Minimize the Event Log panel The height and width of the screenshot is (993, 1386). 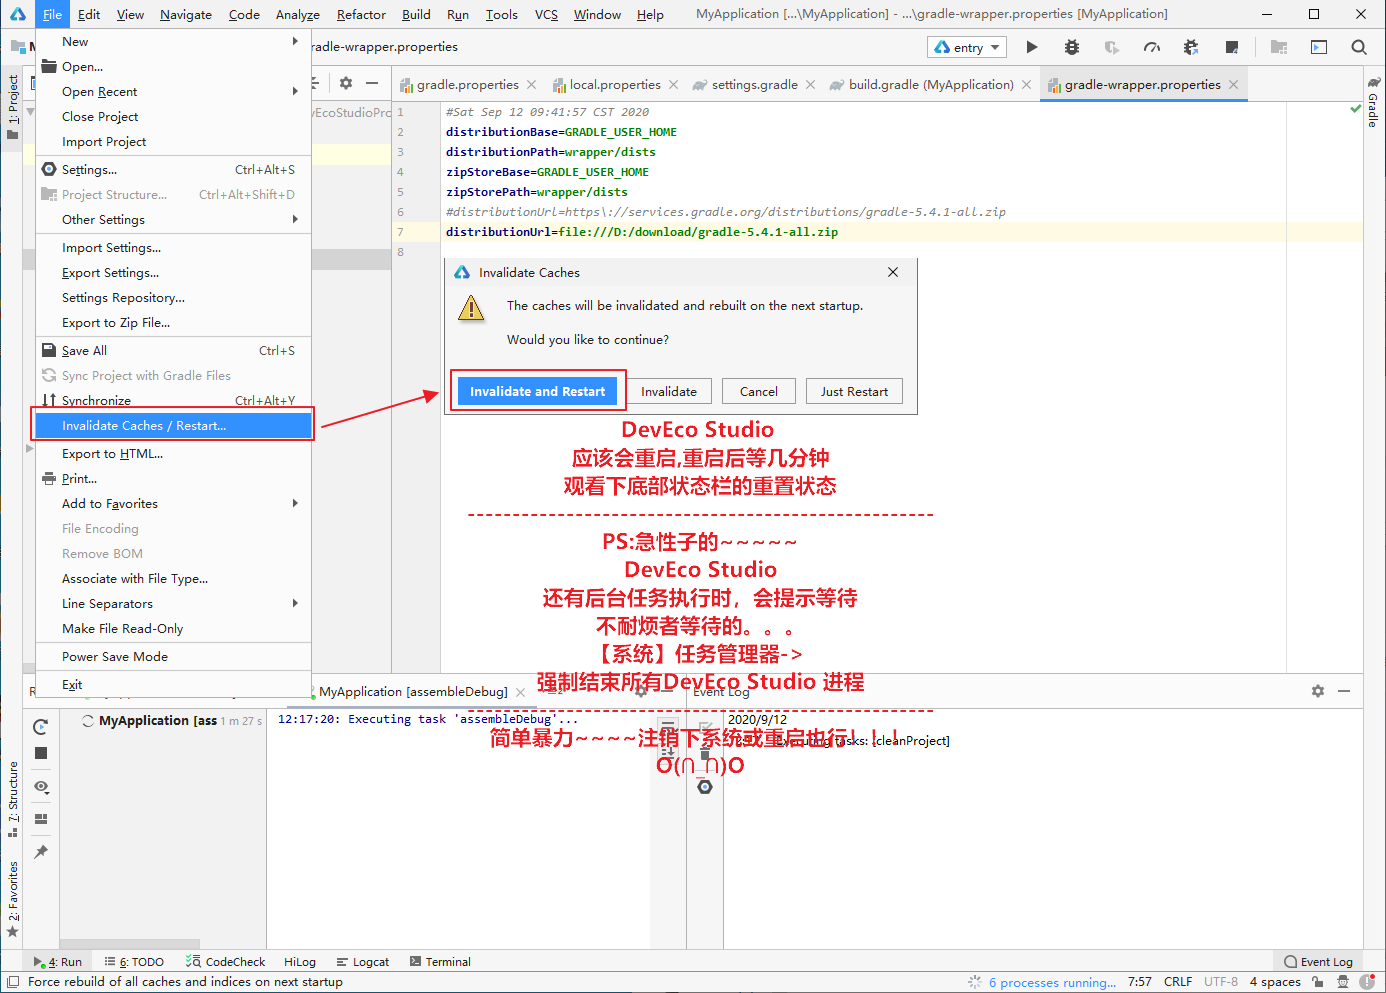(x=1344, y=691)
